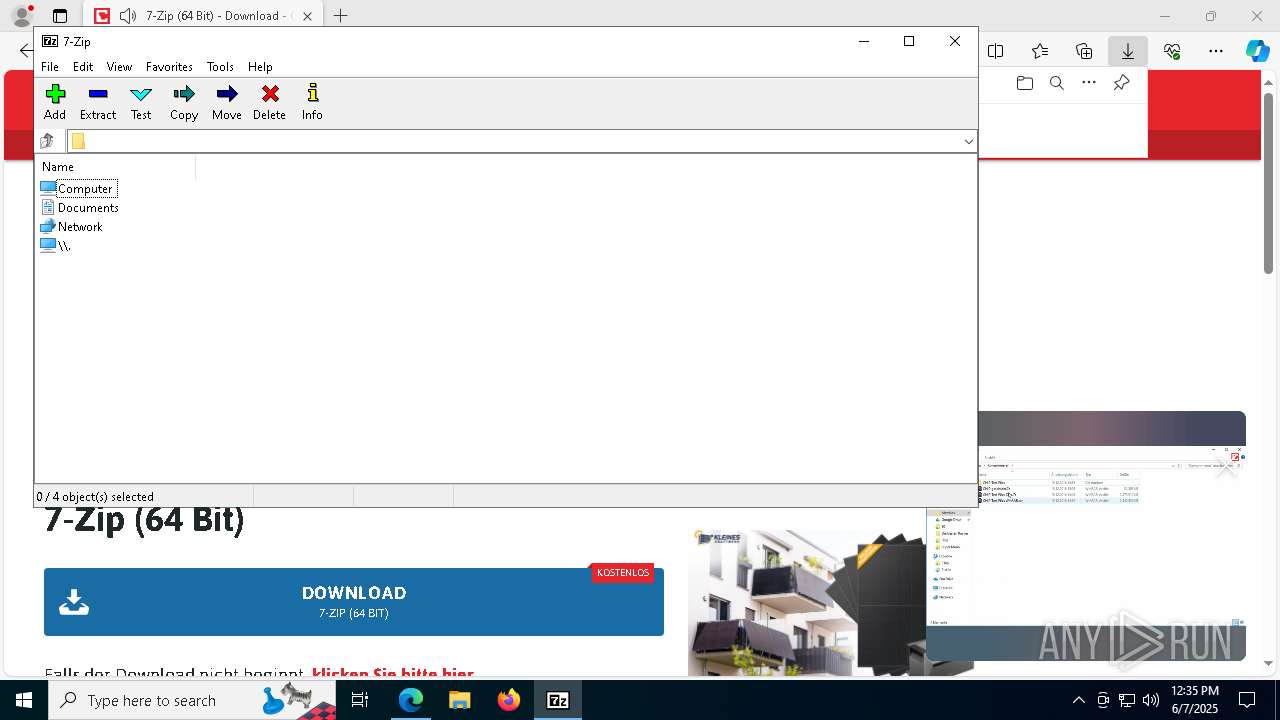The width and height of the screenshot is (1280, 720).
Task: Open the Help menu
Action: tap(260, 67)
